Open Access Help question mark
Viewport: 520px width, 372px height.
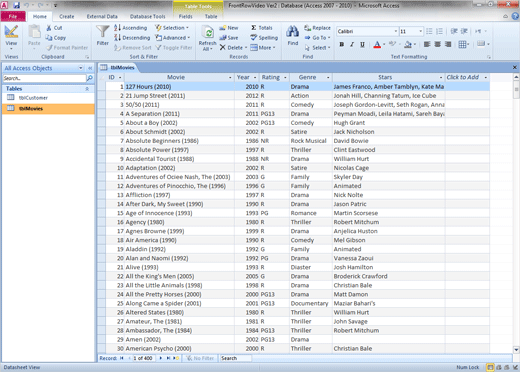[515, 16]
